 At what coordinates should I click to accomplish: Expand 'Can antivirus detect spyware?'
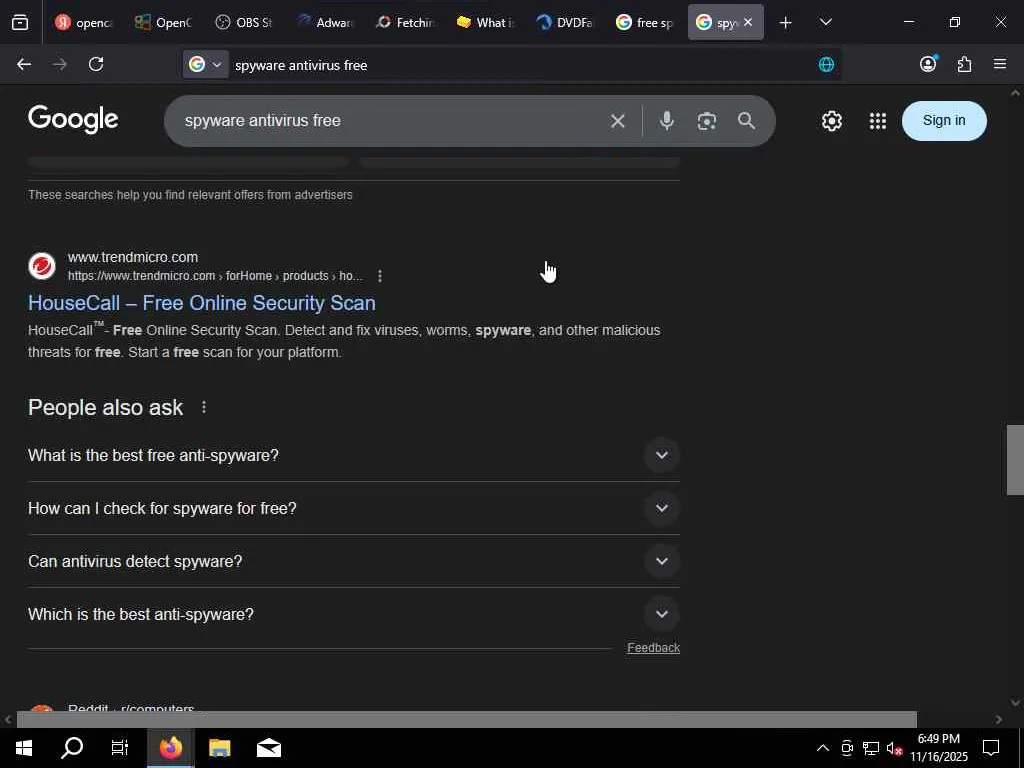pos(353,561)
